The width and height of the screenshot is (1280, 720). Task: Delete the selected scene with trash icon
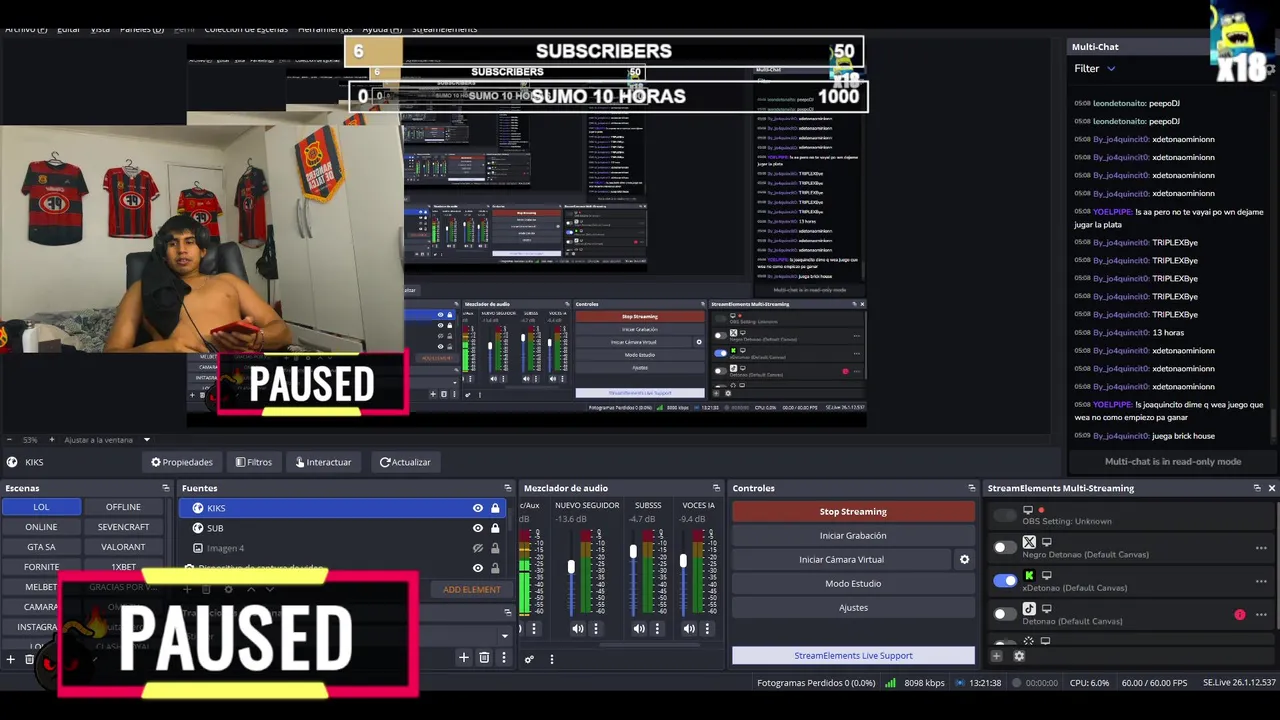(x=29, y=659)
